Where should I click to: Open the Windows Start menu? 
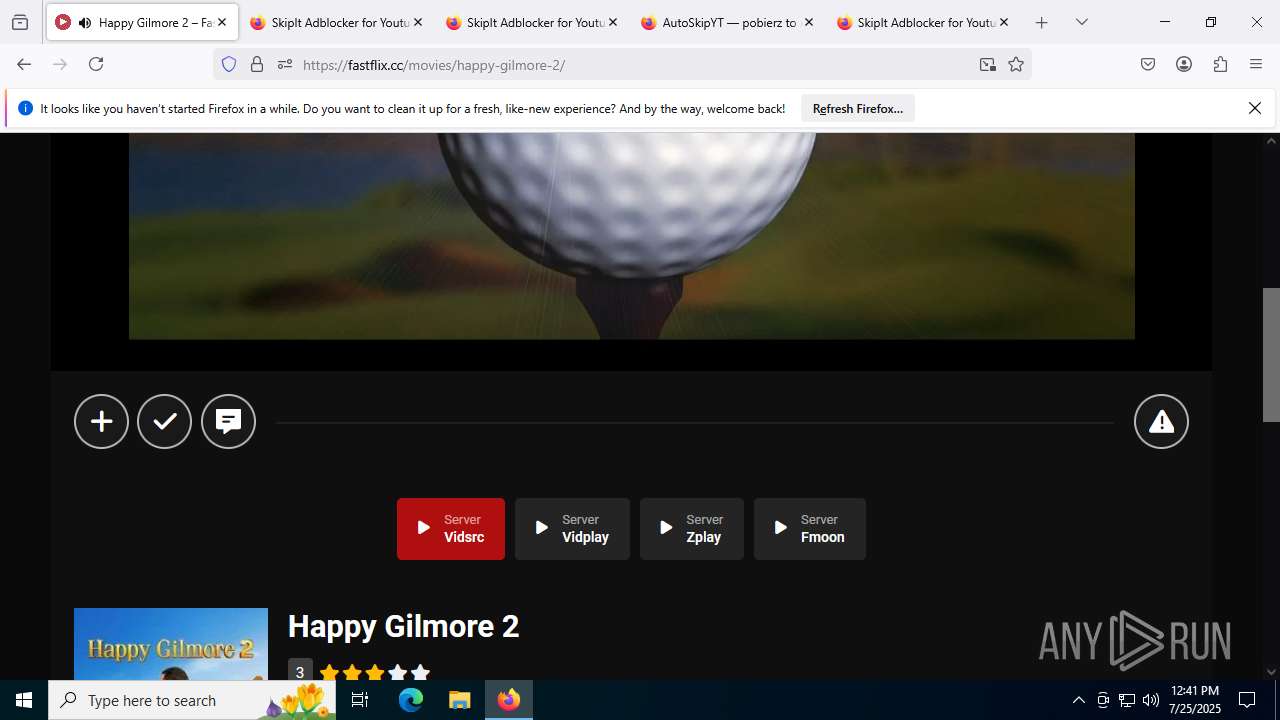24,700
